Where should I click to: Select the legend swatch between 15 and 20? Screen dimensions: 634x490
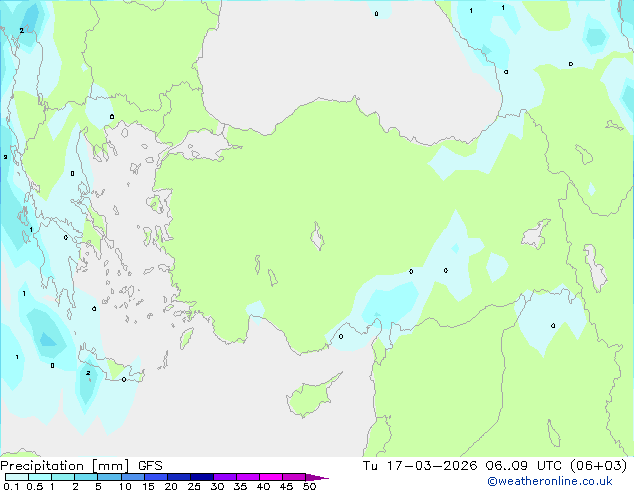pos(156,477)
